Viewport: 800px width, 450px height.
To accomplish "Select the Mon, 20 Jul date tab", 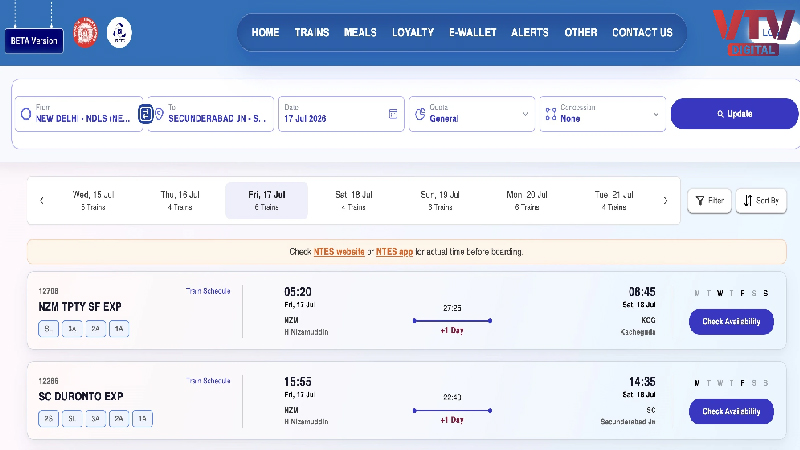I will coord(527,201).
